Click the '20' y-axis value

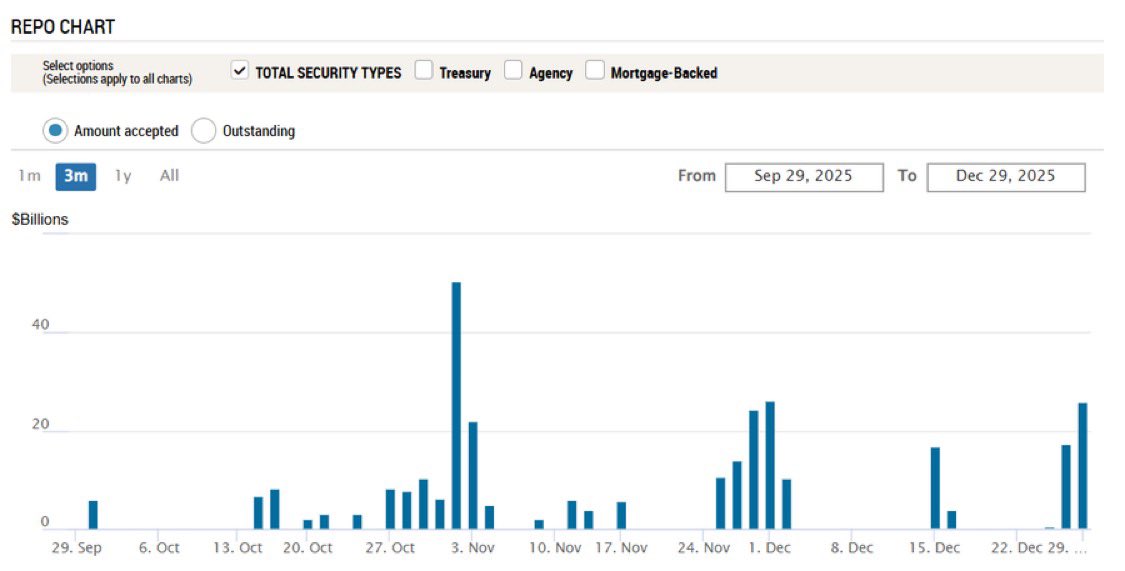tap(40, 425)
